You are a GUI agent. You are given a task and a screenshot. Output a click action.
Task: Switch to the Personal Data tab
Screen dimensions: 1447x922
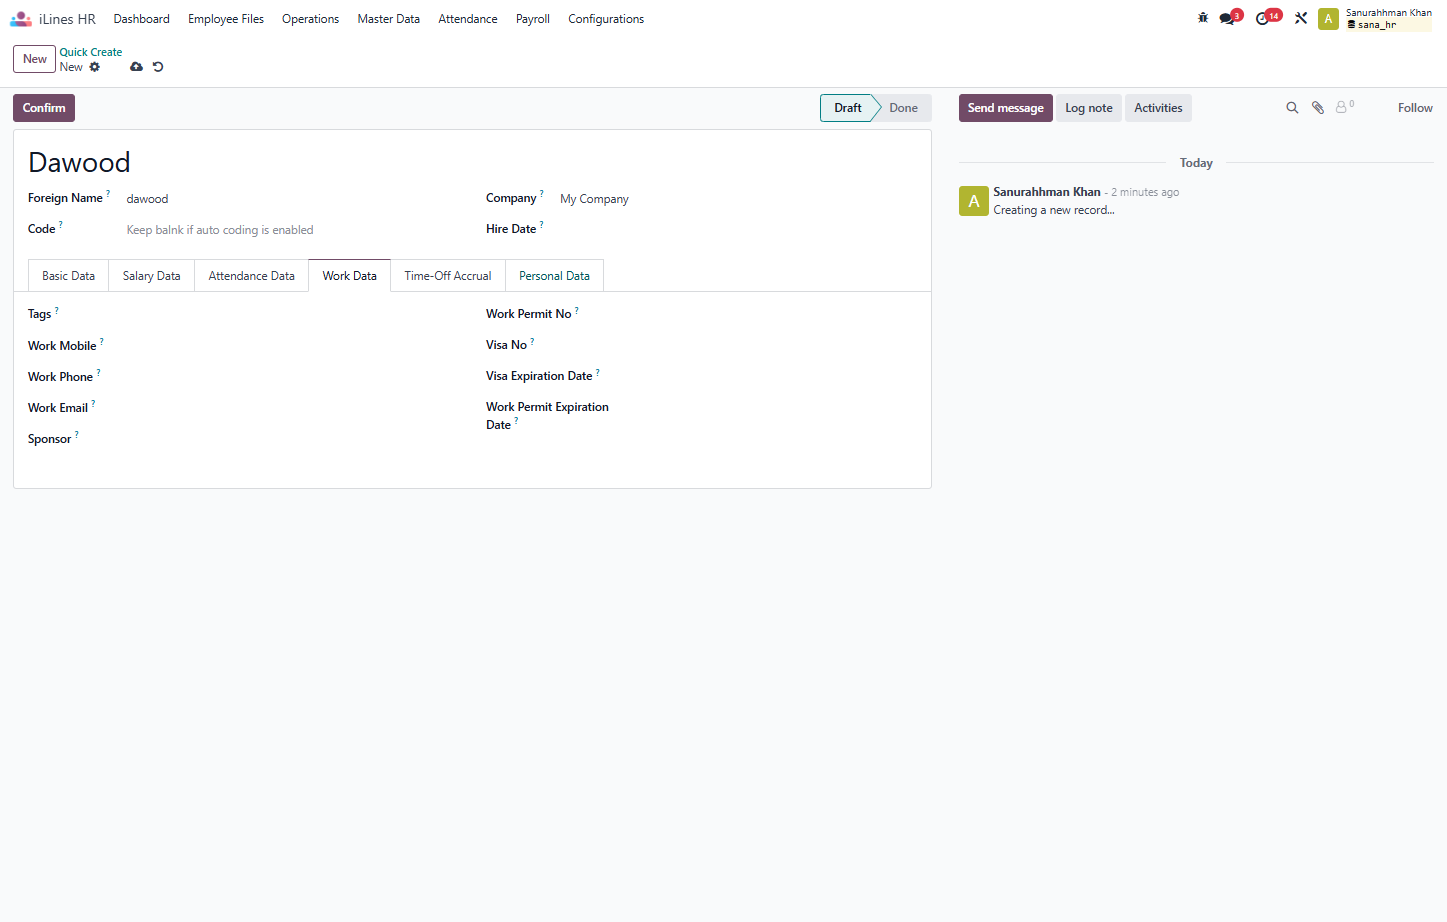point(554,276)
